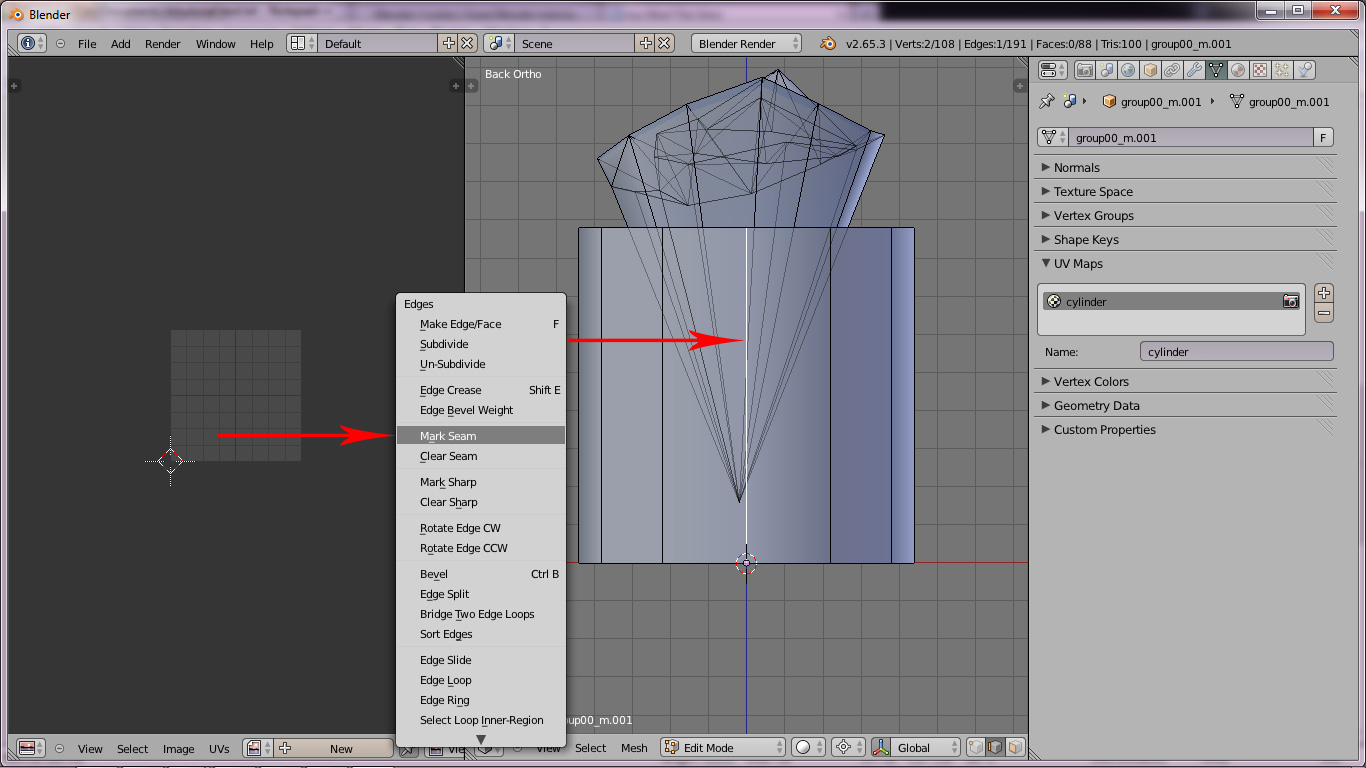The height and width of the screenshot is (768, 1366).
Task: Open the File menu
Action: coord(87,44)
